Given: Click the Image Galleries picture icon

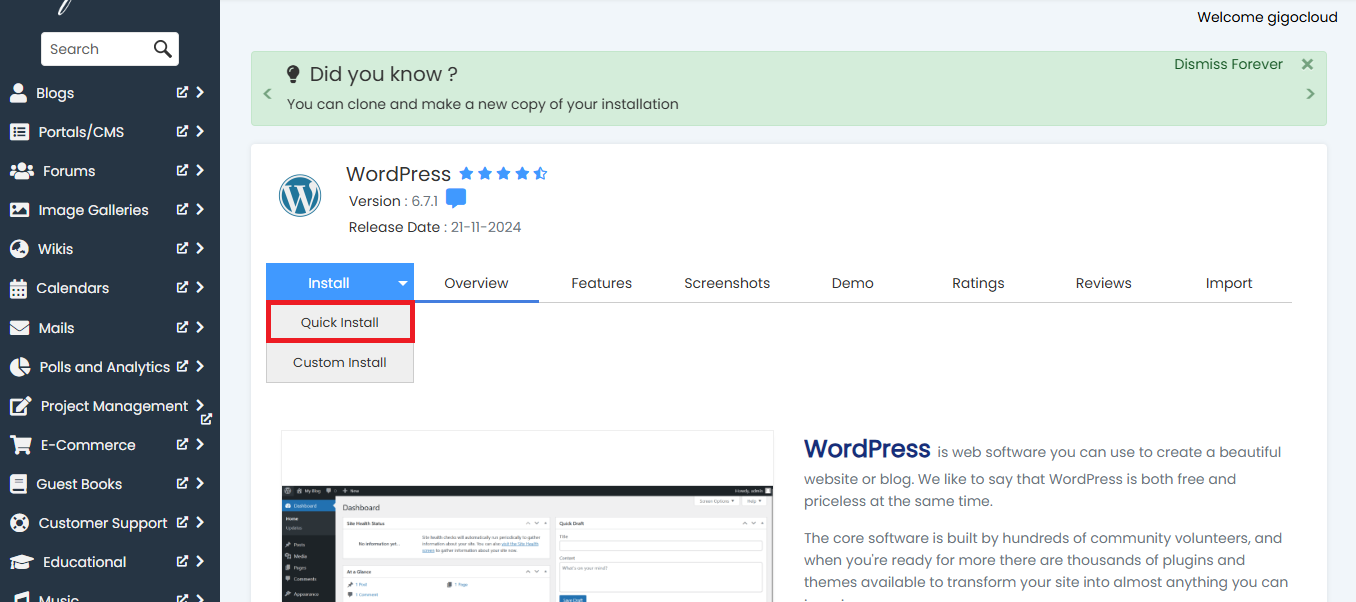Looking at the screenshot, I should pos(19,210).
